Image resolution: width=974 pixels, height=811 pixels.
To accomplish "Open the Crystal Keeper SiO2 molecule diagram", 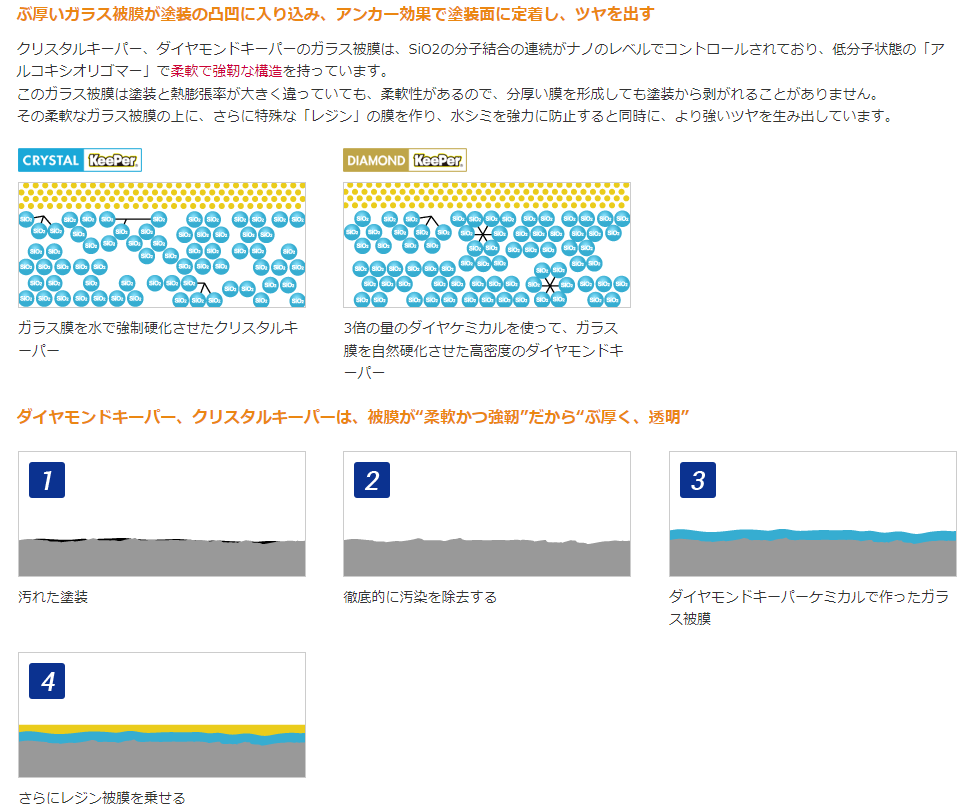I will tap(162, 245).
